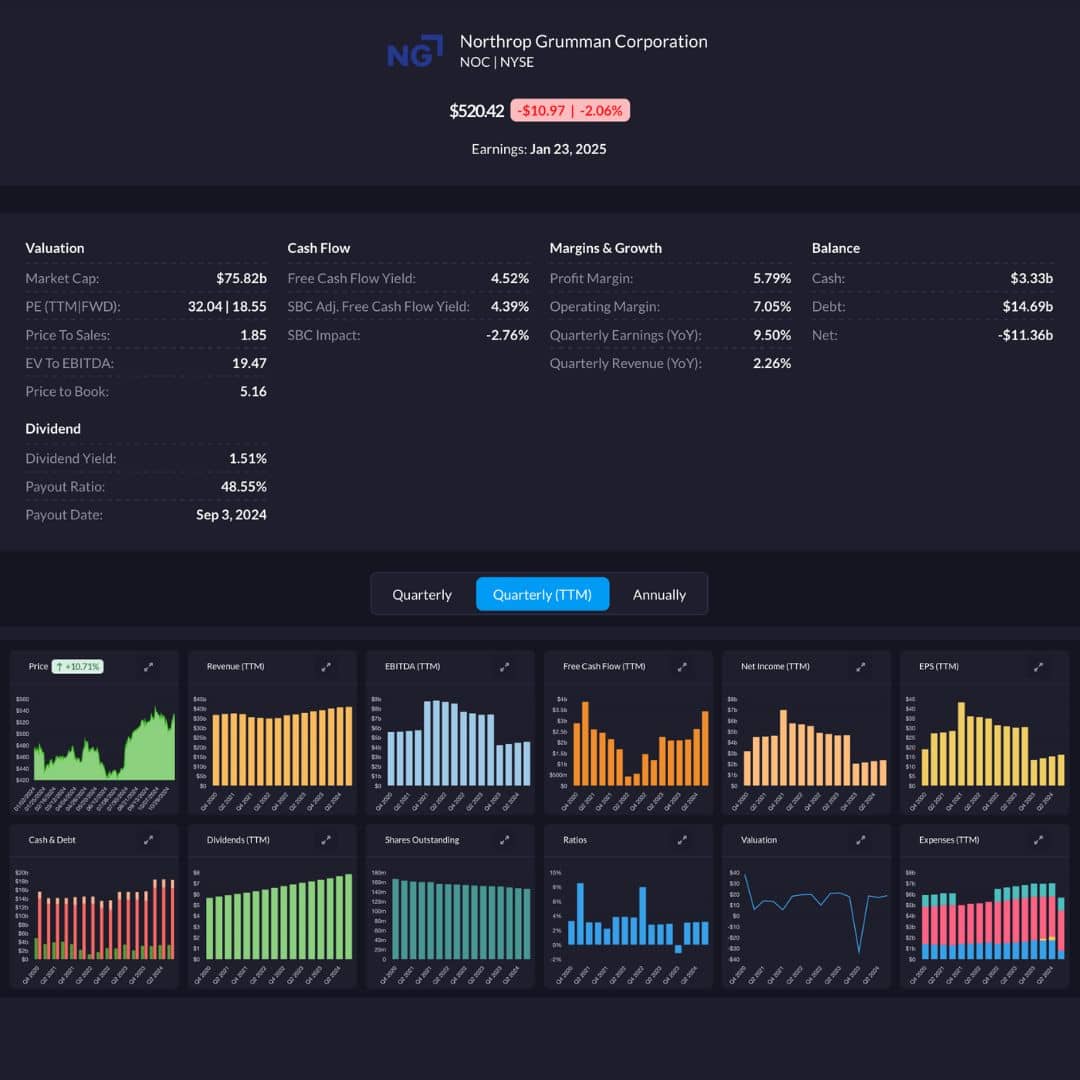Expand the Revenue (TTM) chart
This screenshot has width=1080, height=1080.
(x=326, y=667)
